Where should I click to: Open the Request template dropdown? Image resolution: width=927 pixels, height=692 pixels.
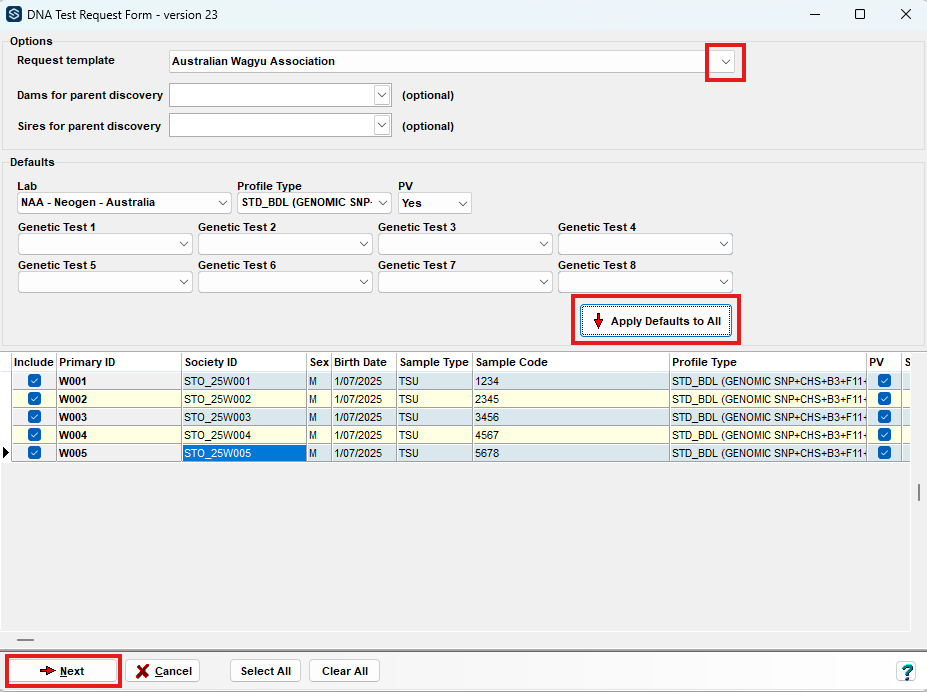click(726, 62)
